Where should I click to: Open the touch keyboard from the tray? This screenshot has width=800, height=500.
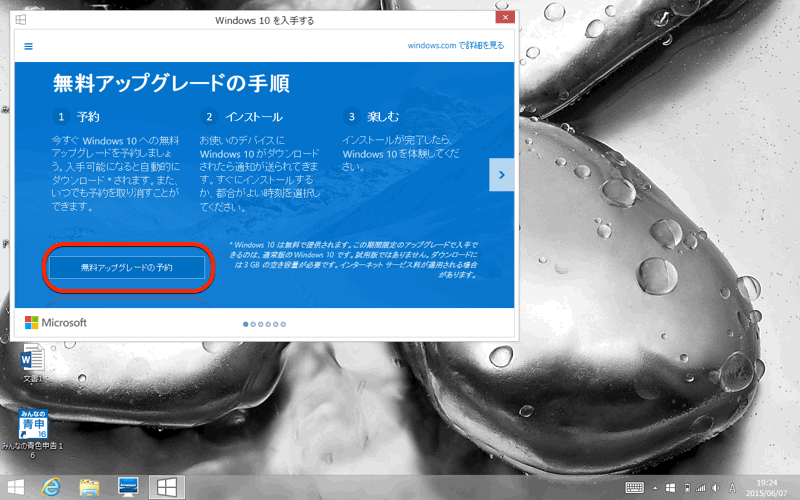[x=634, y=487]
